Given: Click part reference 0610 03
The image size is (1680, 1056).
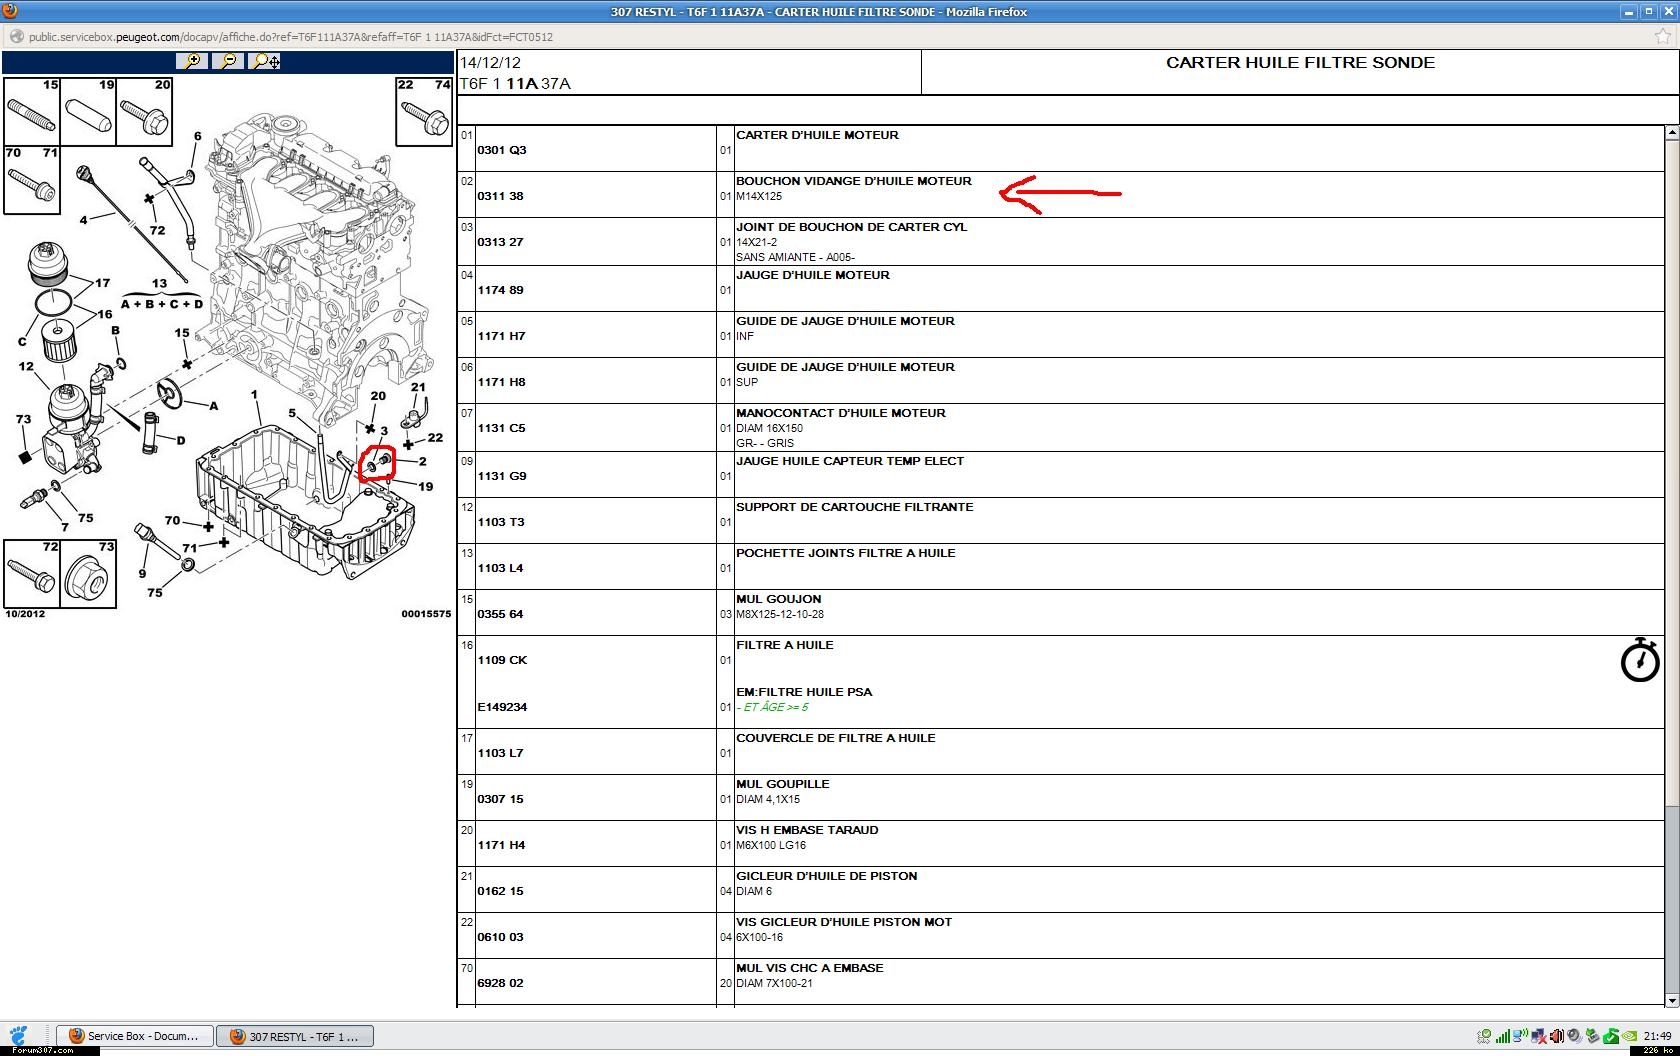Looking at the screenshot, I should (x=500, y=937).
